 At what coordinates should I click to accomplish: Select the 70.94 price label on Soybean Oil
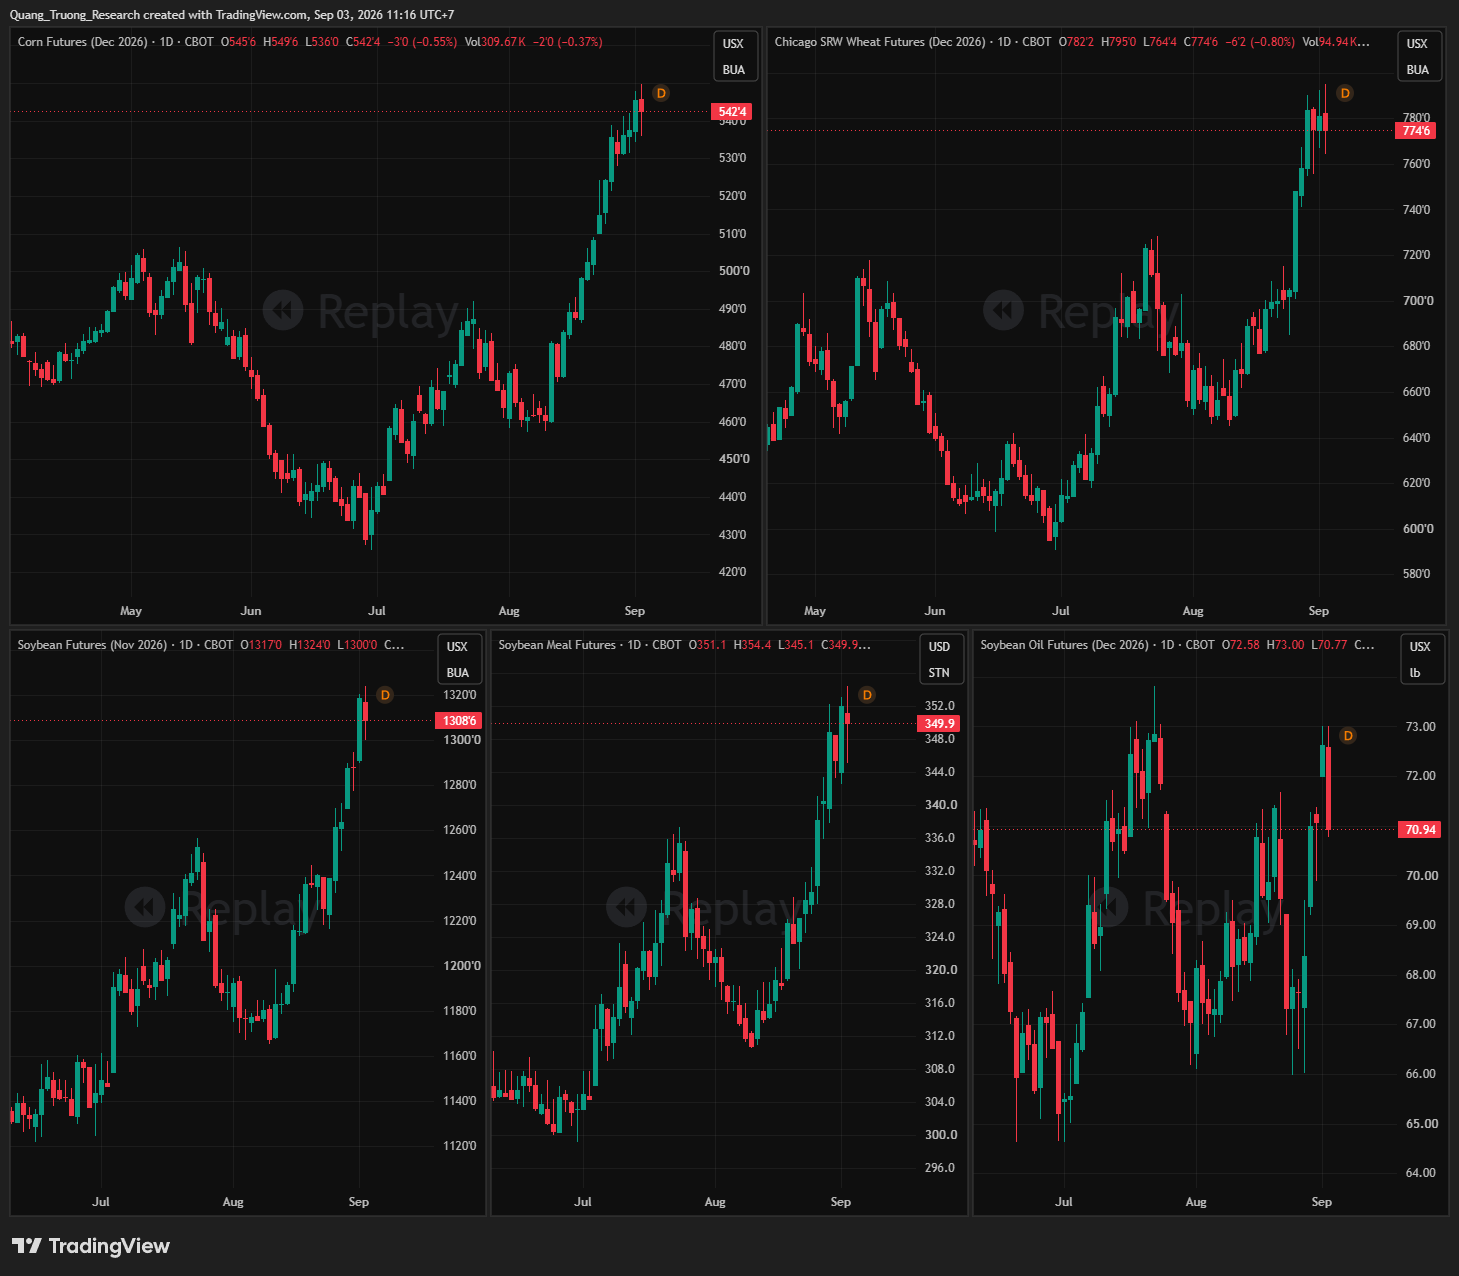tap(1420, 829)
